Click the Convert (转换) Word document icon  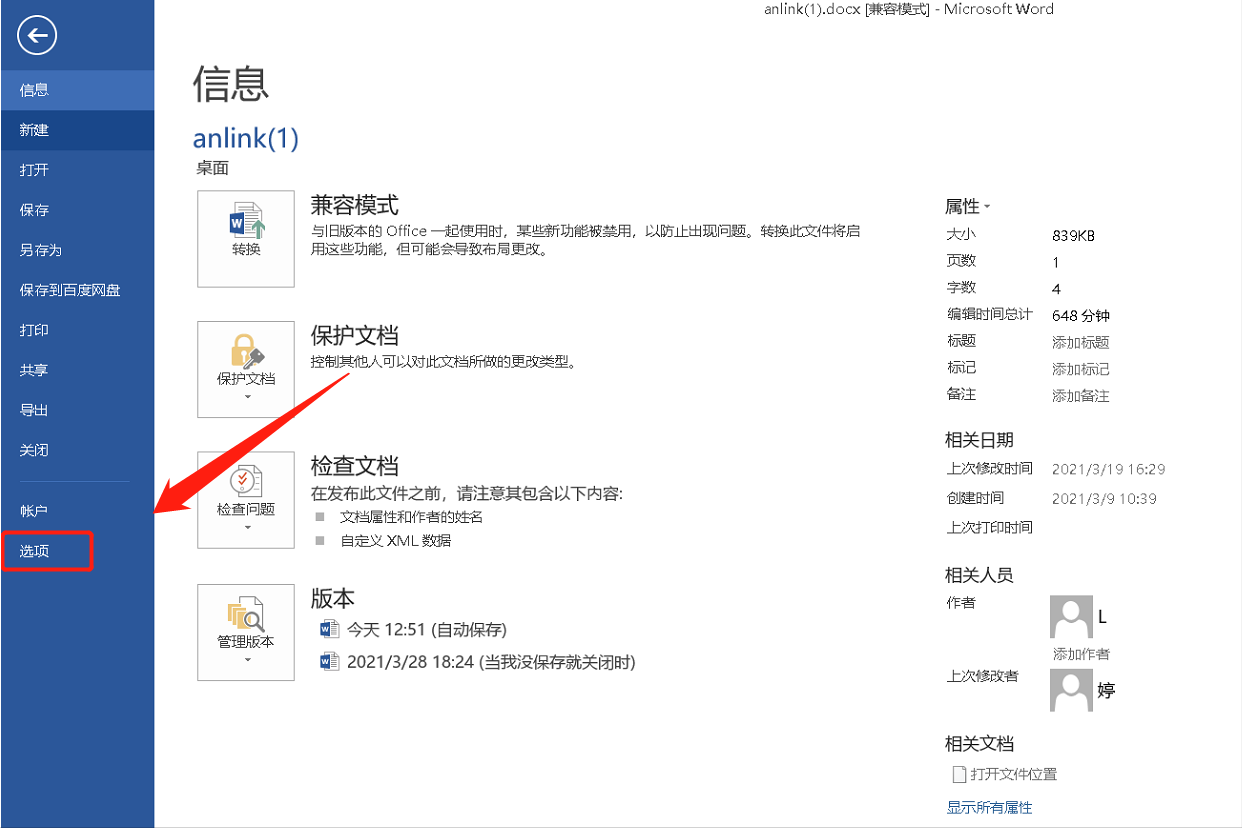[x=246, y=238]
